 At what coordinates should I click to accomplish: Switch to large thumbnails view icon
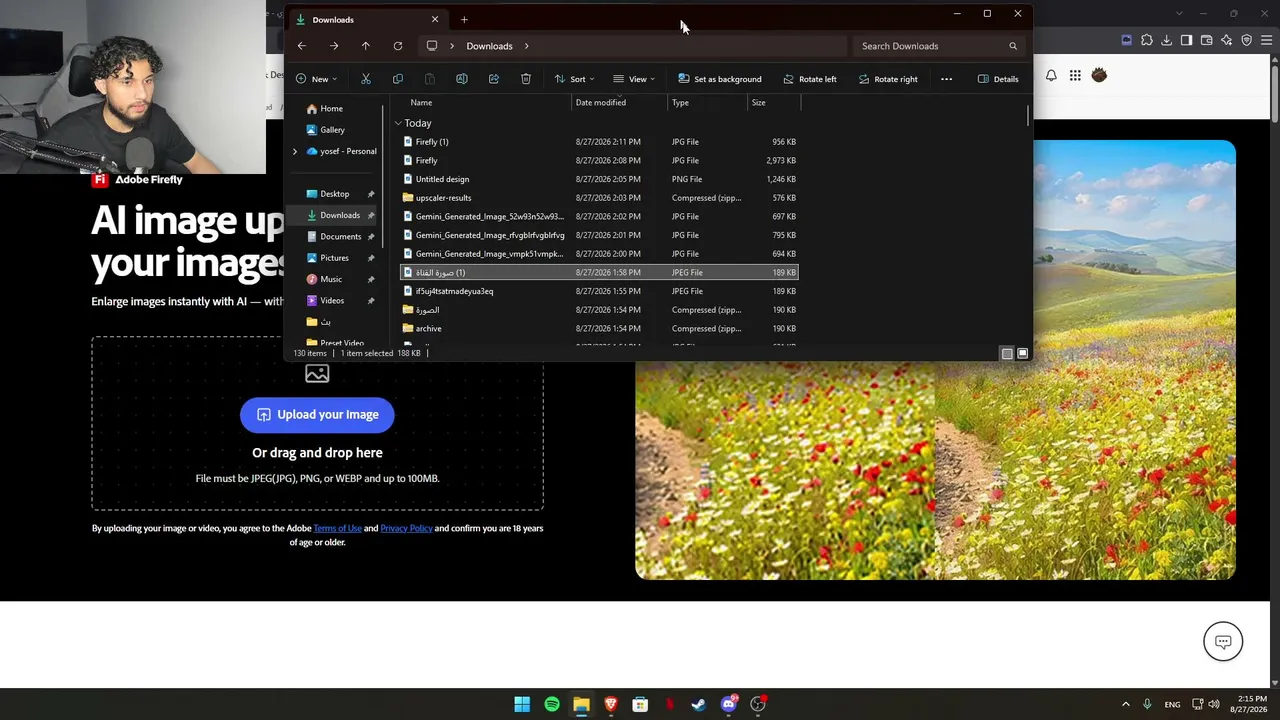tap(1022, 353)
